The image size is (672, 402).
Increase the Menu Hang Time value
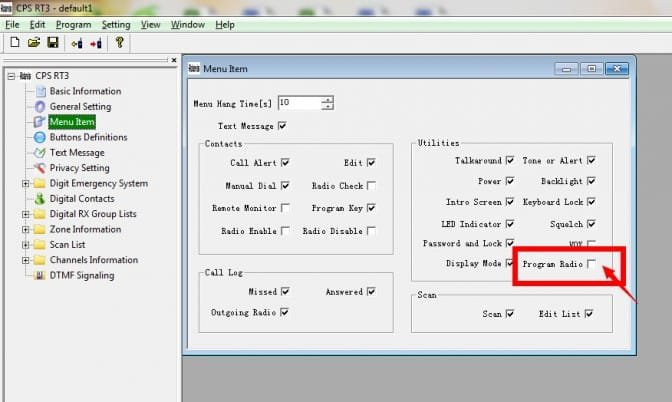tap(327, 100)
